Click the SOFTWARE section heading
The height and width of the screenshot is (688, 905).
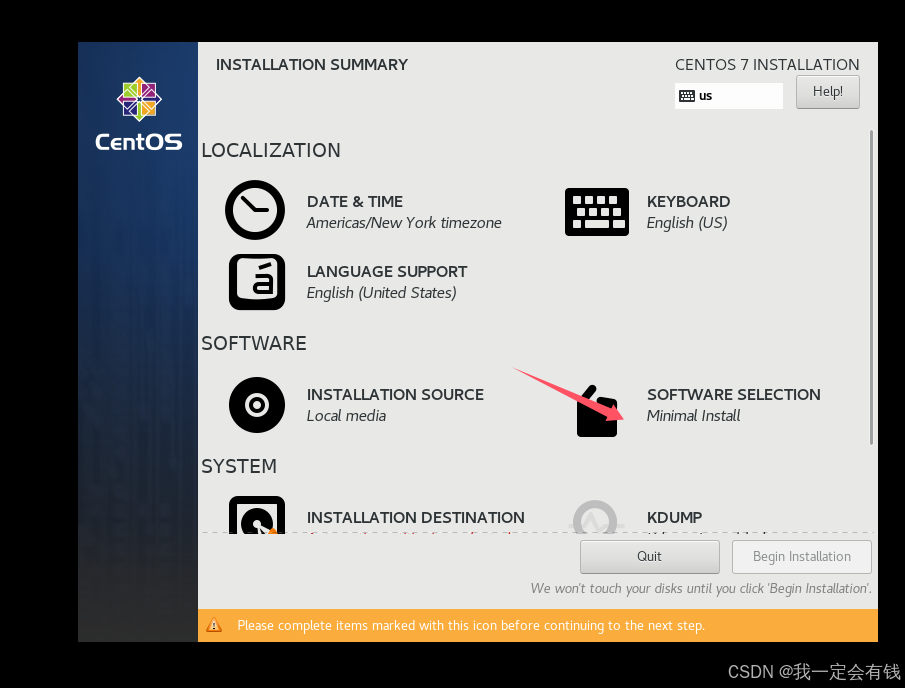pyautogui.click(x=254, y=343)
